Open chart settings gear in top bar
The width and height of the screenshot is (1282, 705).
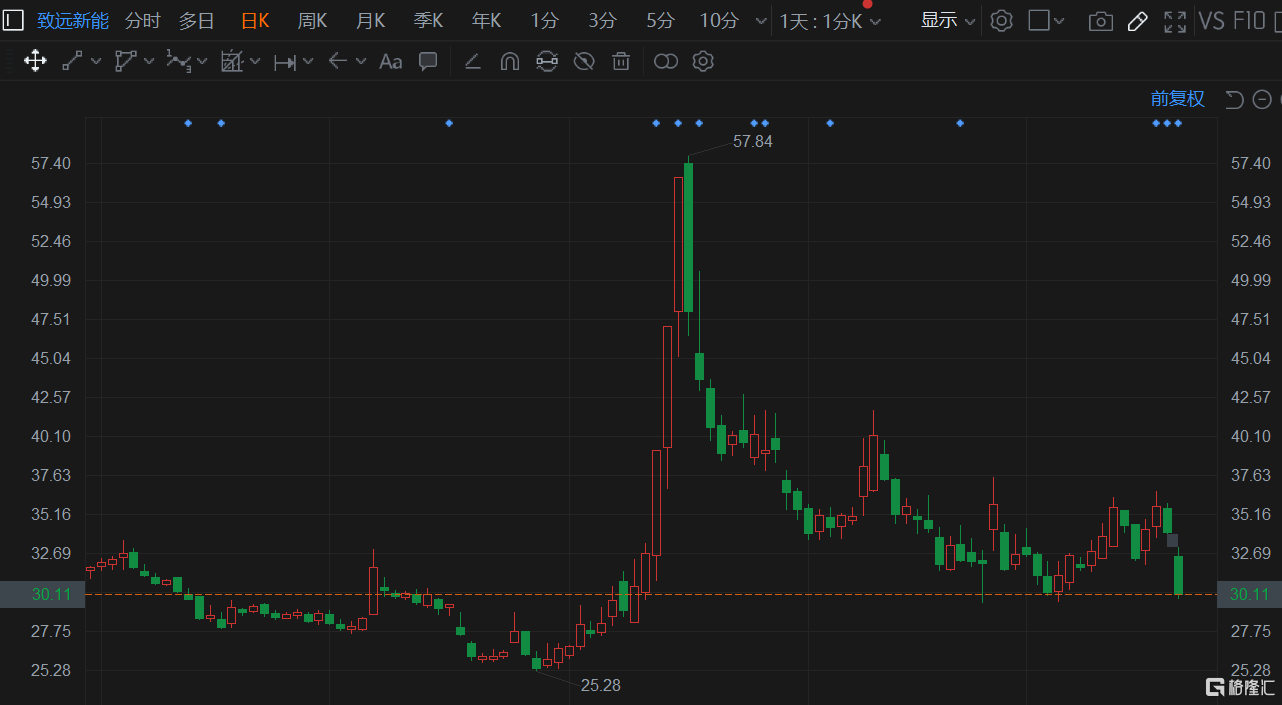click(x=1001, y=20)
